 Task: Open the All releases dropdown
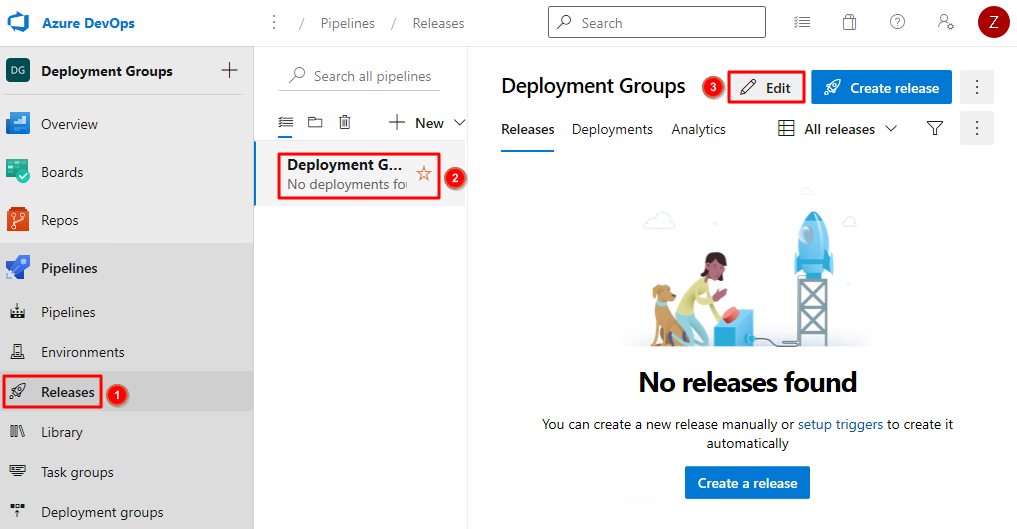tap(837, 129)
